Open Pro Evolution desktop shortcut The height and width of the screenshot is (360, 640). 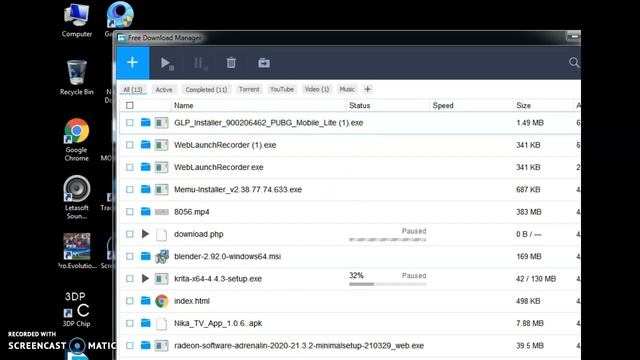tap(77, 251)
